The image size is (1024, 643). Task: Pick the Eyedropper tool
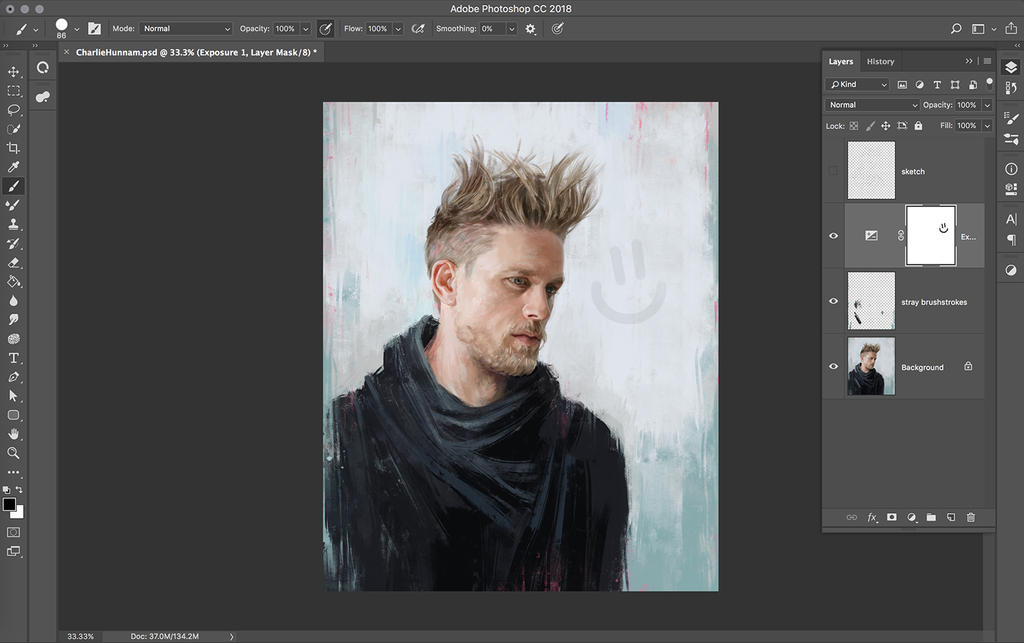(x=14, y=167)
